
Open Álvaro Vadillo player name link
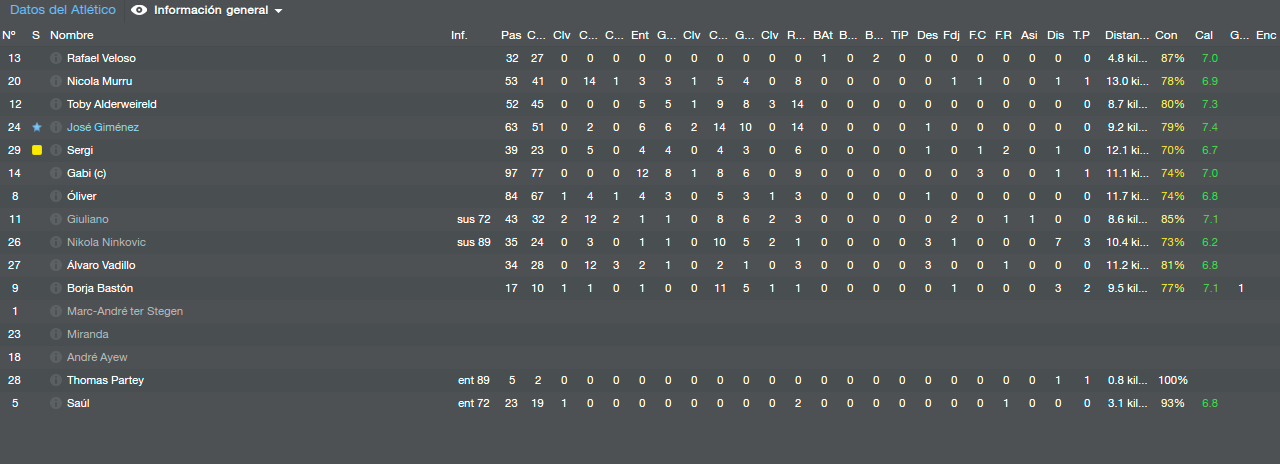click(x=101, y=266)
